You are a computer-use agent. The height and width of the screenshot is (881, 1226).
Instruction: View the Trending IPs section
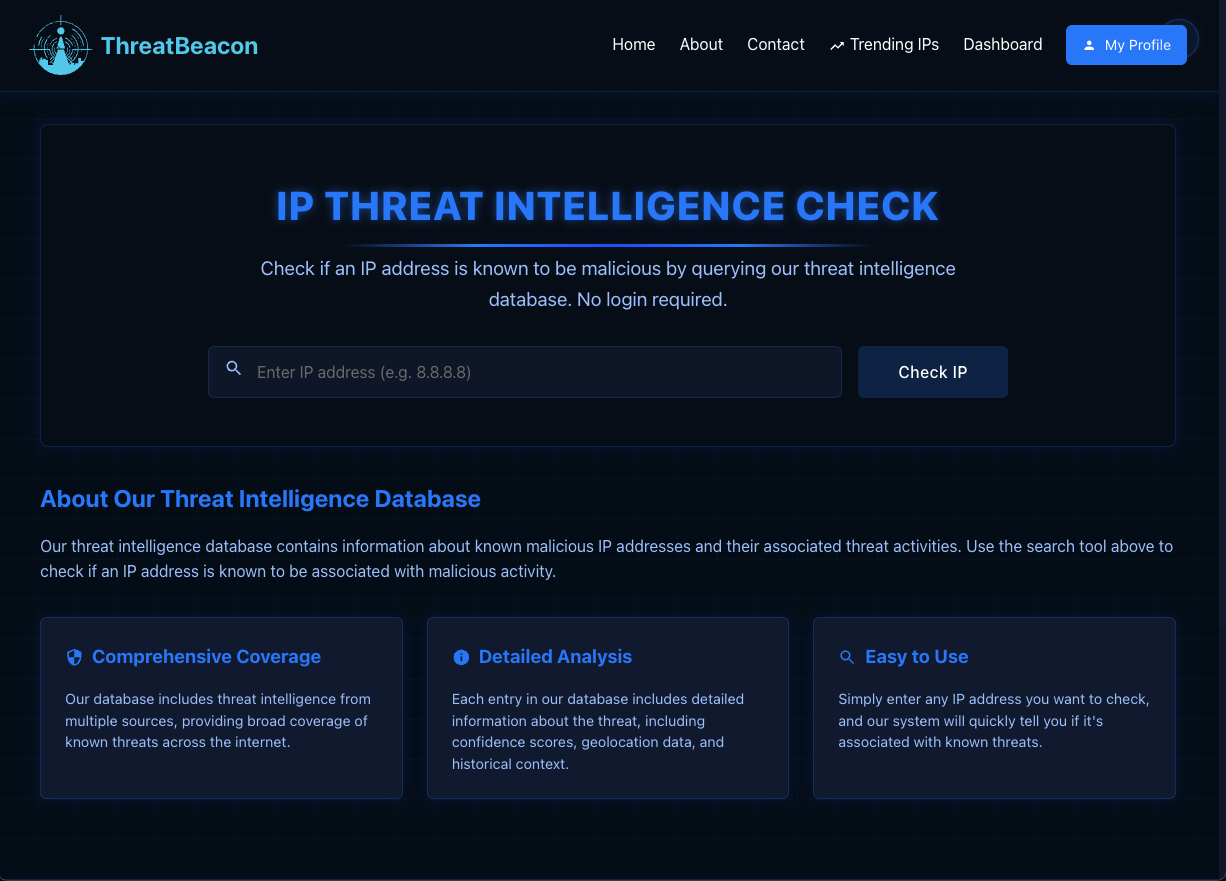click(894, 44)
